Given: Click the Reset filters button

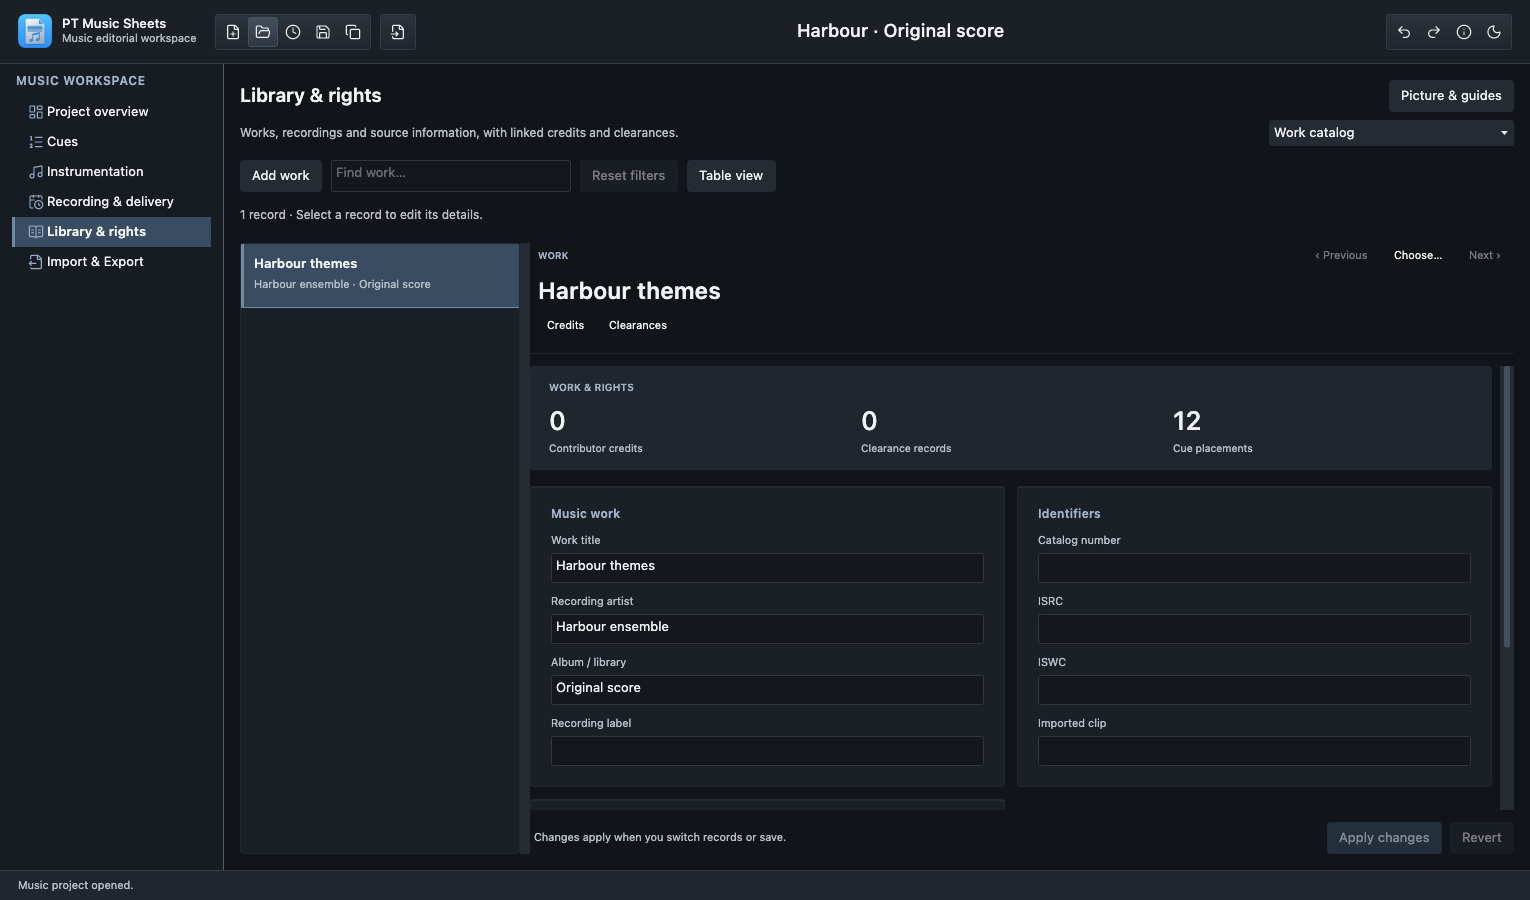Looking at the screenshot, I should [628, 176].
